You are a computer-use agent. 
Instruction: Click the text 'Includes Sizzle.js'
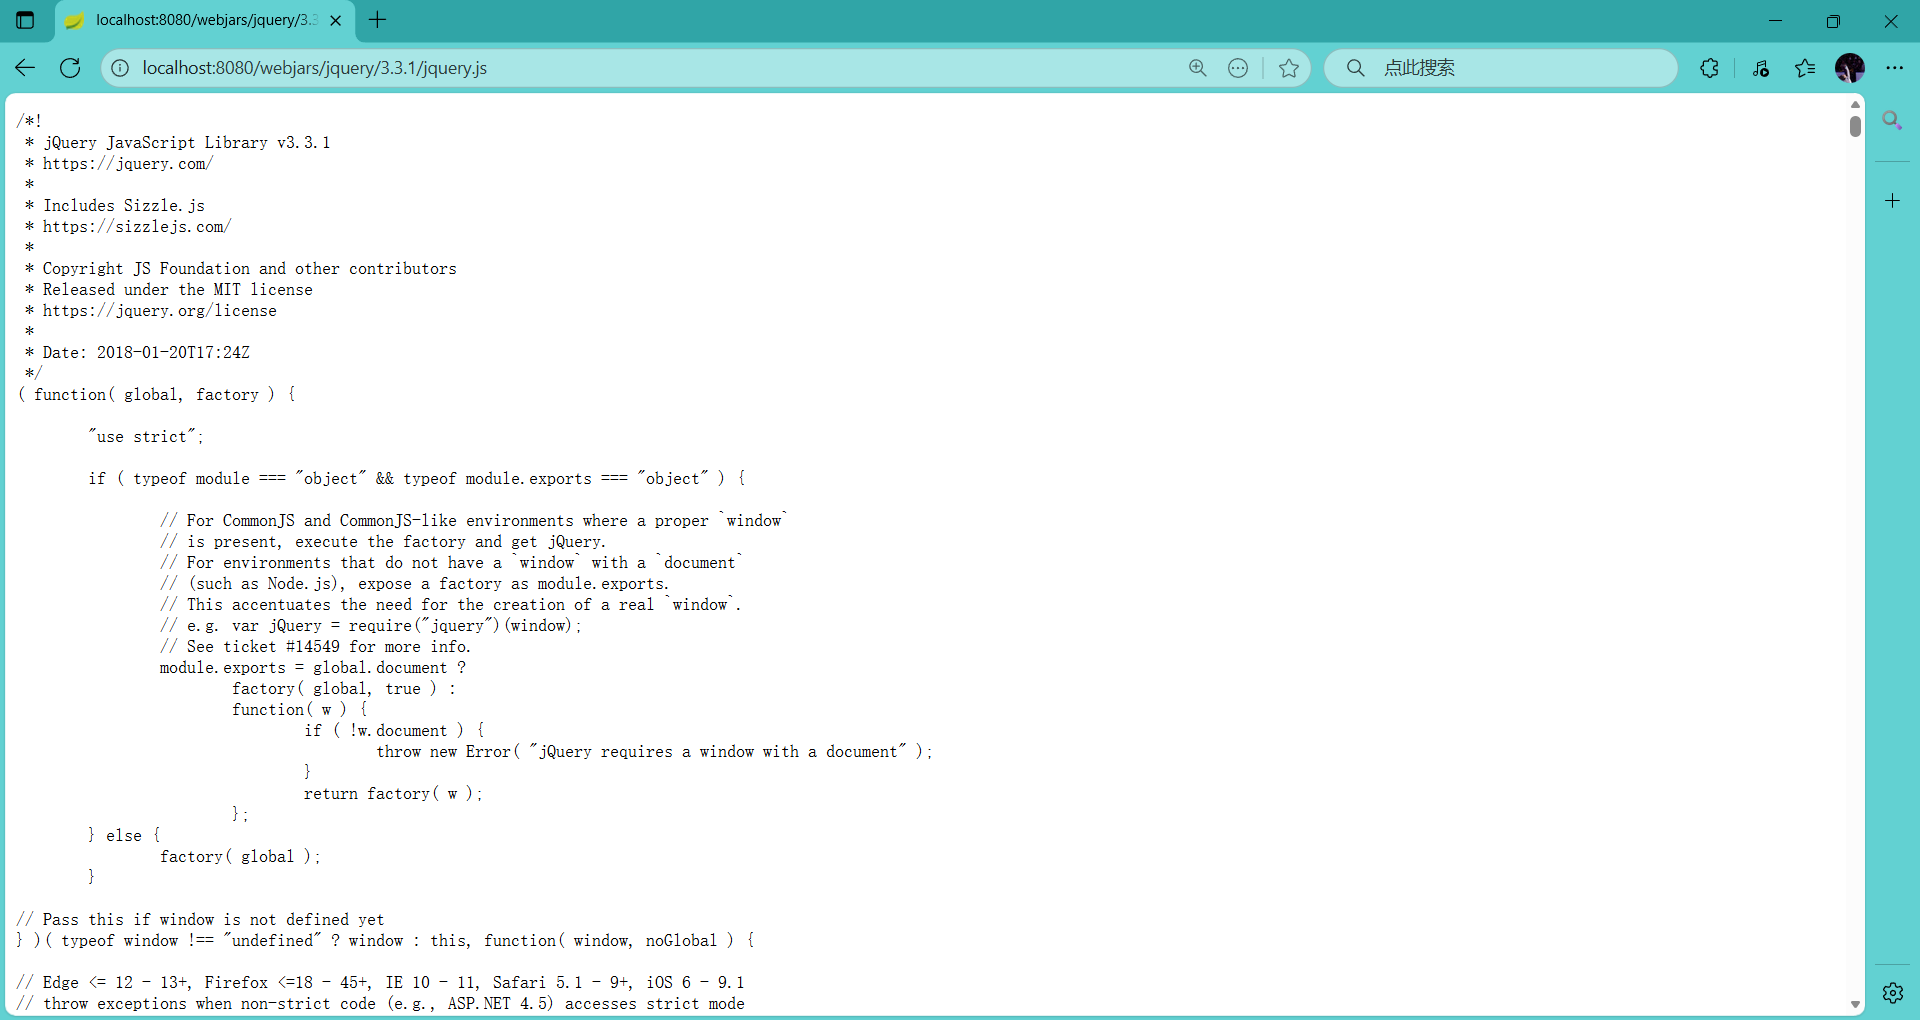pyautogui.click(x=124, y=205)
